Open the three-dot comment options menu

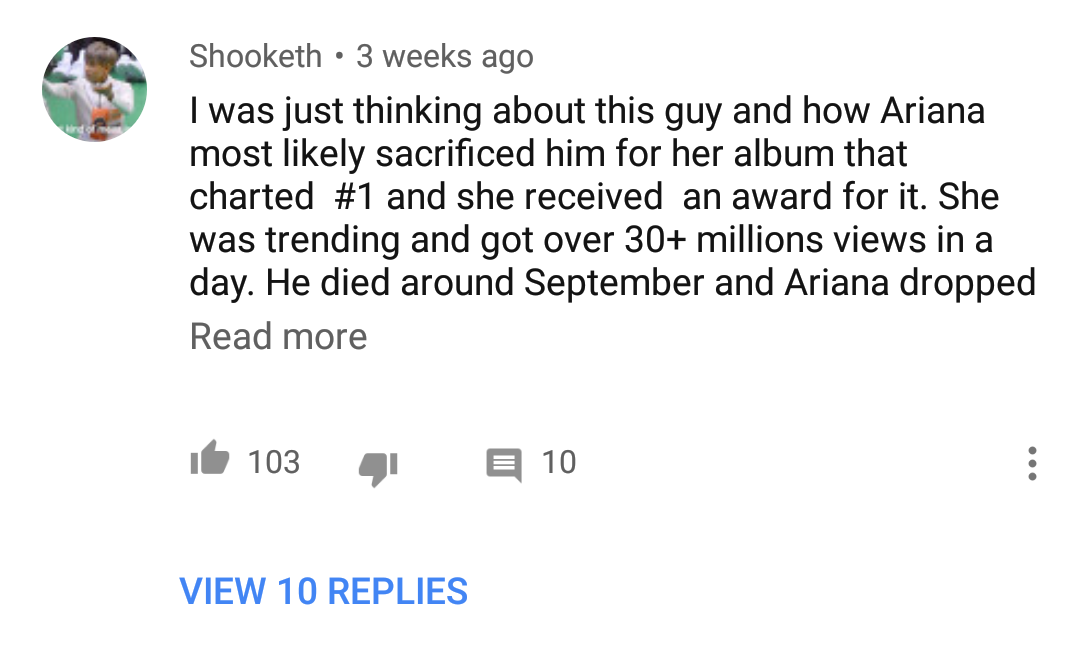pos(1032,463)
